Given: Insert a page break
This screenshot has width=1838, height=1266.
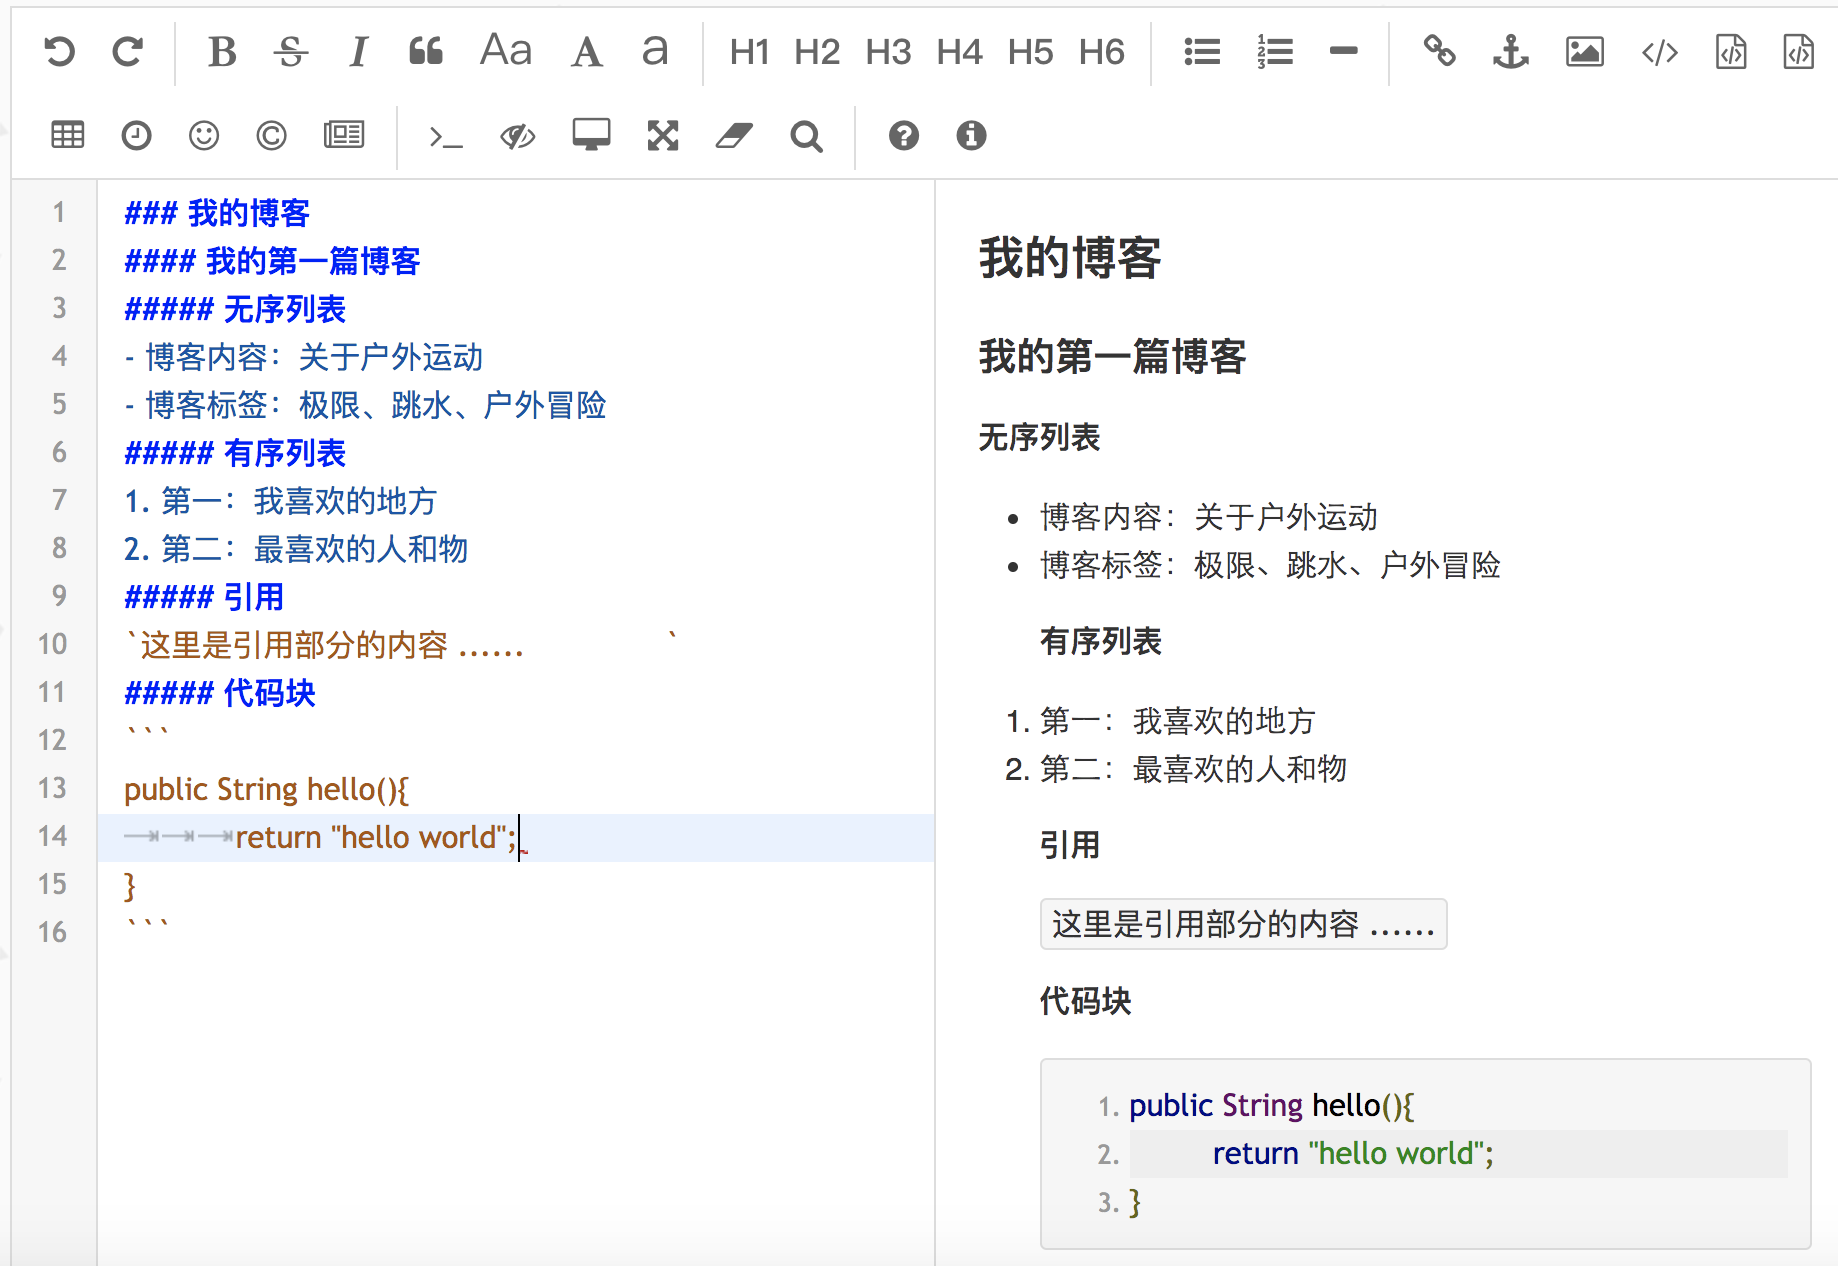Looking at the screenshot, I should (x=343, y=135).
